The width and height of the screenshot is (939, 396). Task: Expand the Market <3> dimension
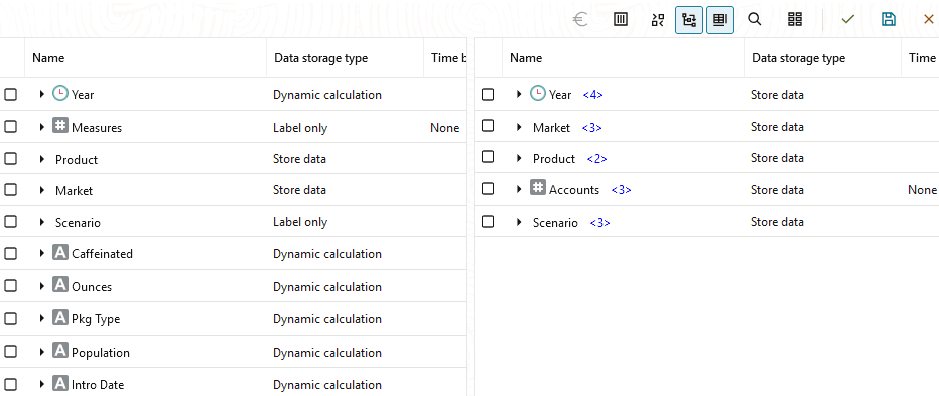[x=519, y=127]
